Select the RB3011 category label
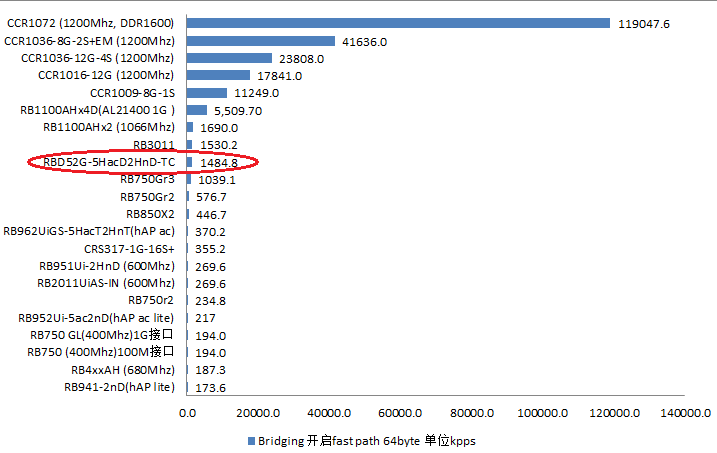The height and width of the screenshot is (453, 717). 154,145
